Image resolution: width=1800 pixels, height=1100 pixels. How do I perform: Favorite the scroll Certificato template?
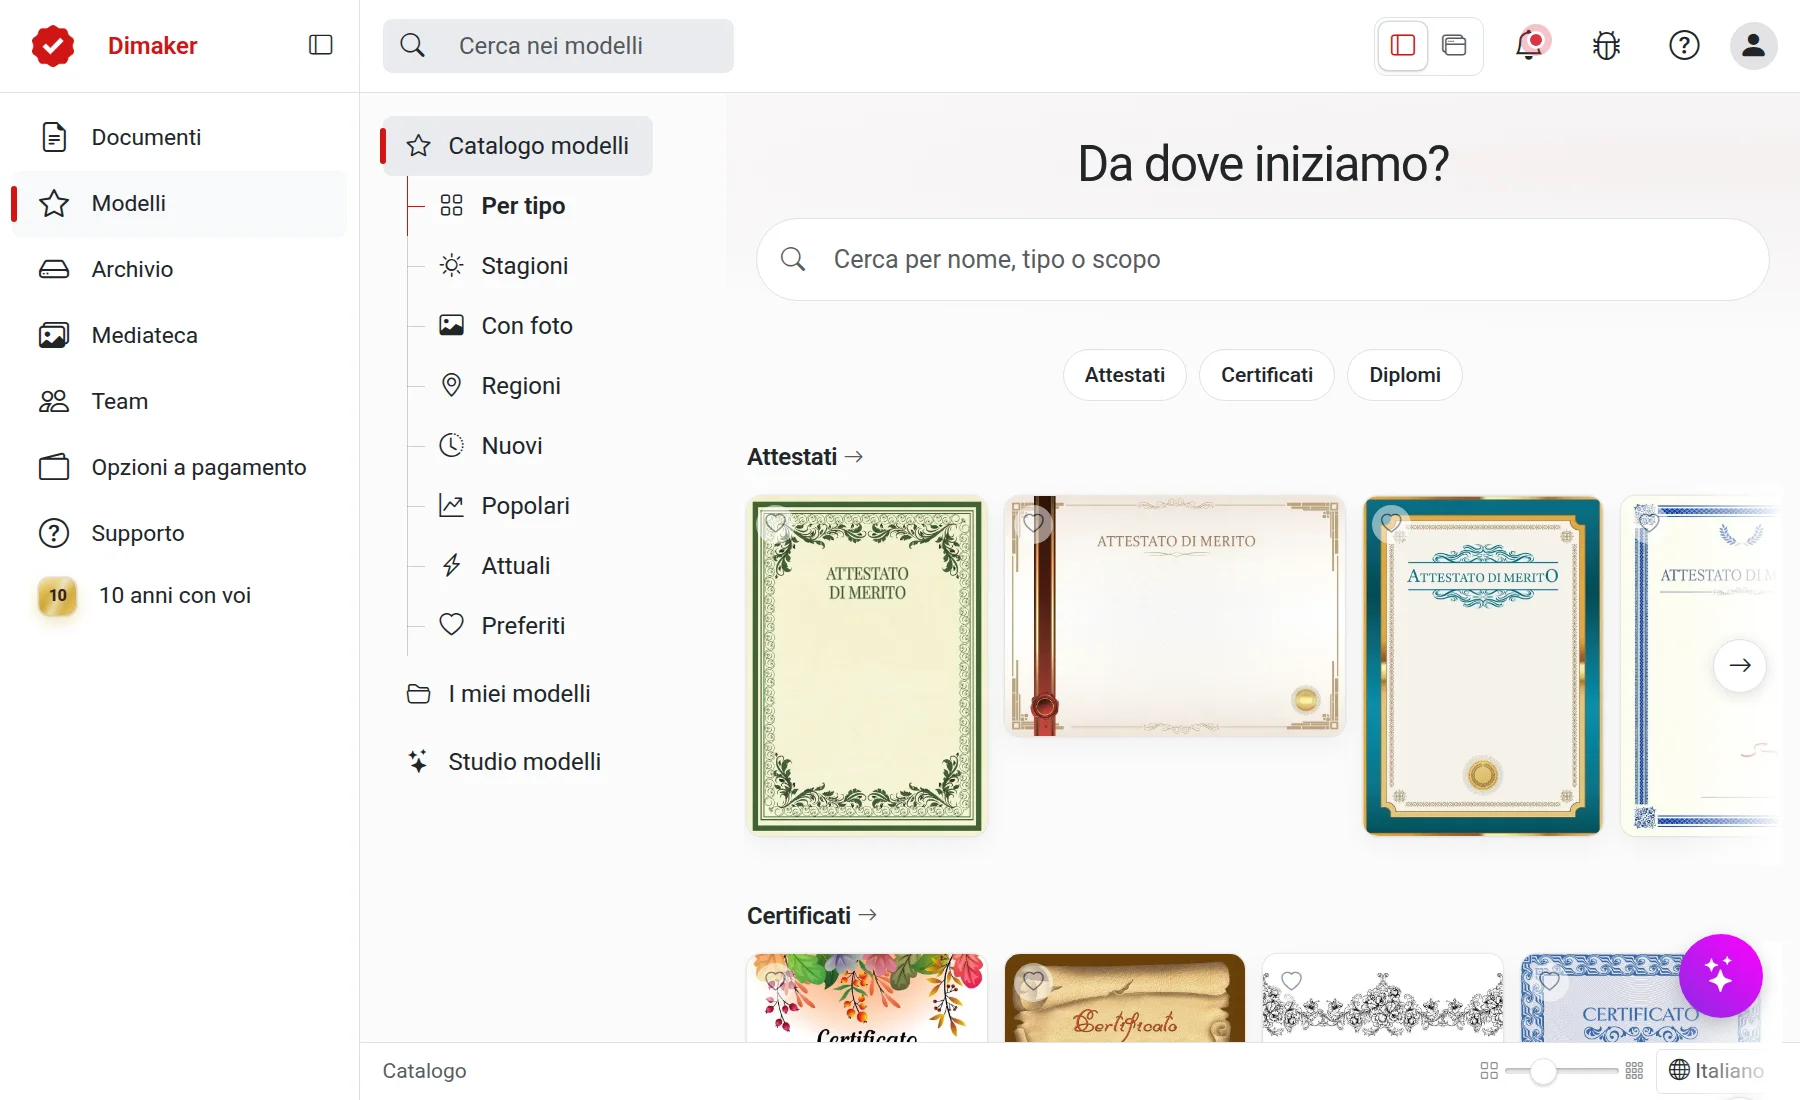click(x=1033, y=981)
